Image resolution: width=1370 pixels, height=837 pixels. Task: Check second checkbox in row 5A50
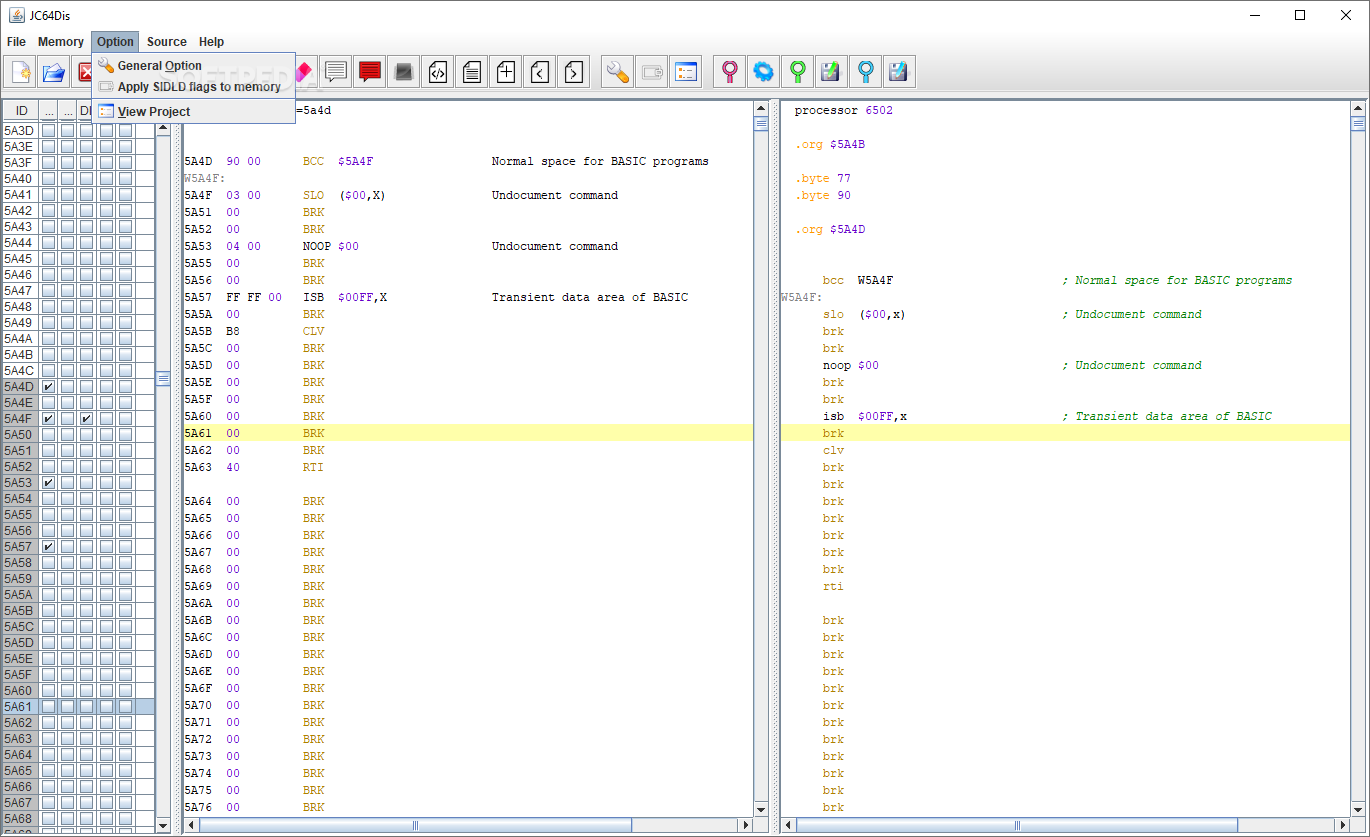click(67, 435)
